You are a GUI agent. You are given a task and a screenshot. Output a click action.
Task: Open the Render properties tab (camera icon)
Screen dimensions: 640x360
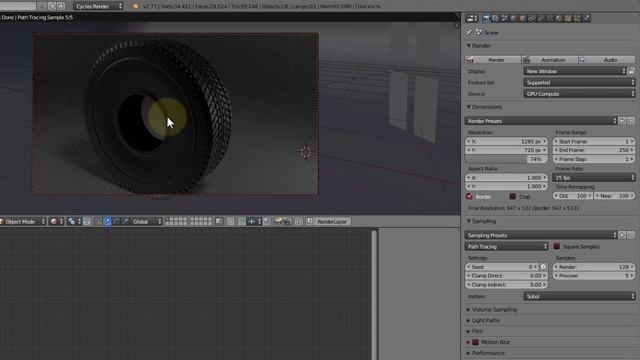click(x=486, y=18)
